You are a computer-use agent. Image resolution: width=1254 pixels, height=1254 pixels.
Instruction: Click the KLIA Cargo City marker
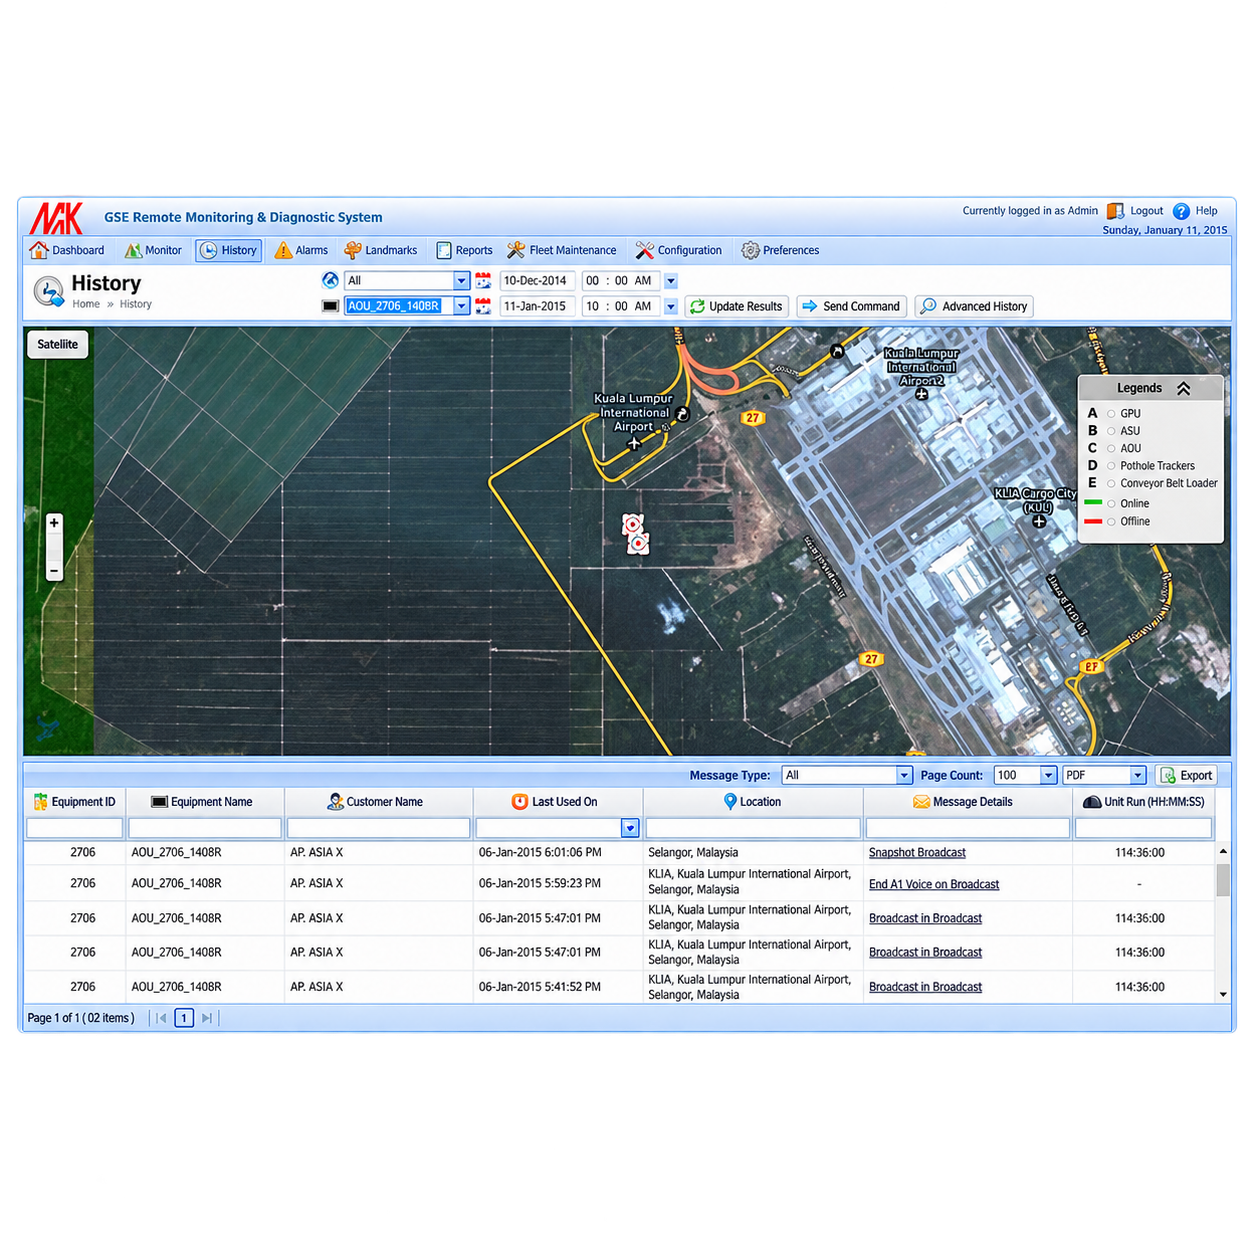click(x=1039, y=521)
